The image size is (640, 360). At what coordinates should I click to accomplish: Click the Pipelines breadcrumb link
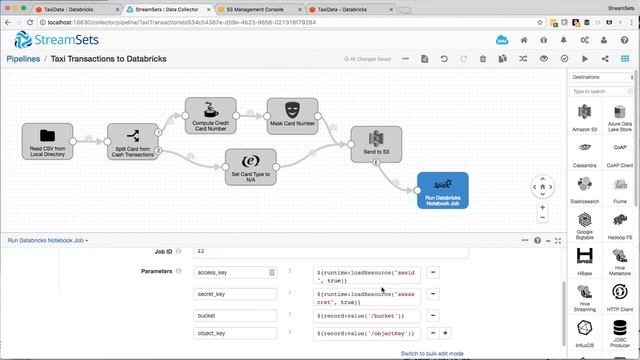pos(23,59)
